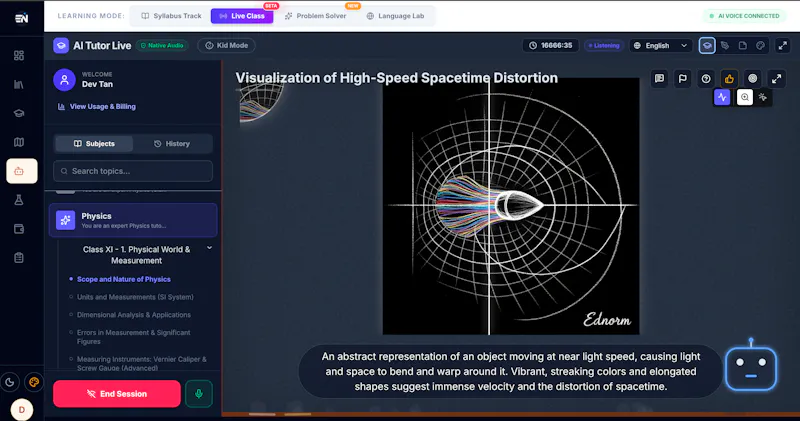Select the waveform activity tool icon

[722, 97]
